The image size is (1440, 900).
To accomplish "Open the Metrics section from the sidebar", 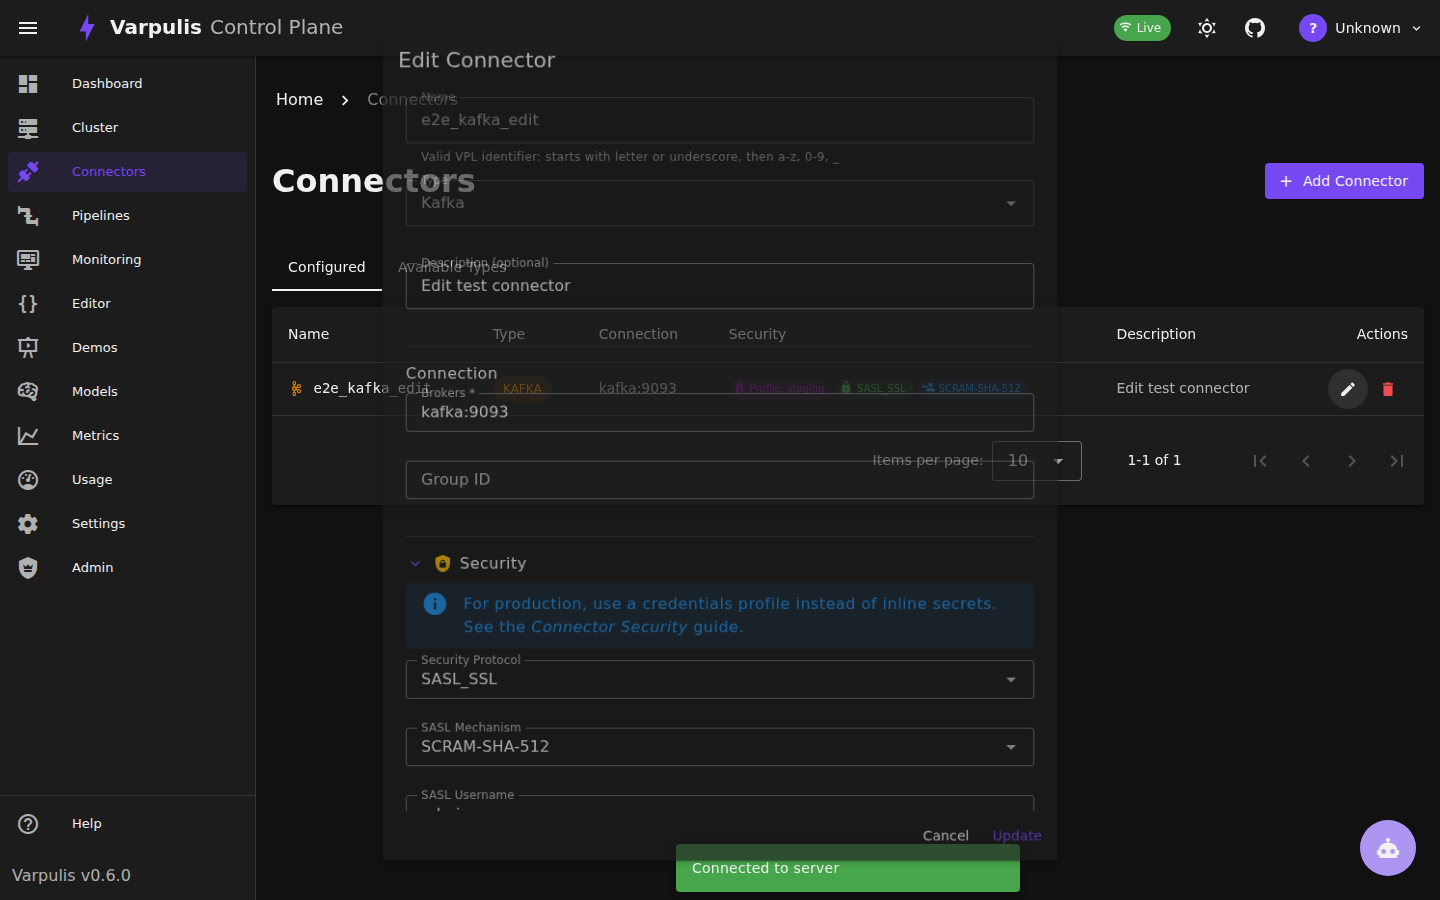I will (x=95, y=435).
